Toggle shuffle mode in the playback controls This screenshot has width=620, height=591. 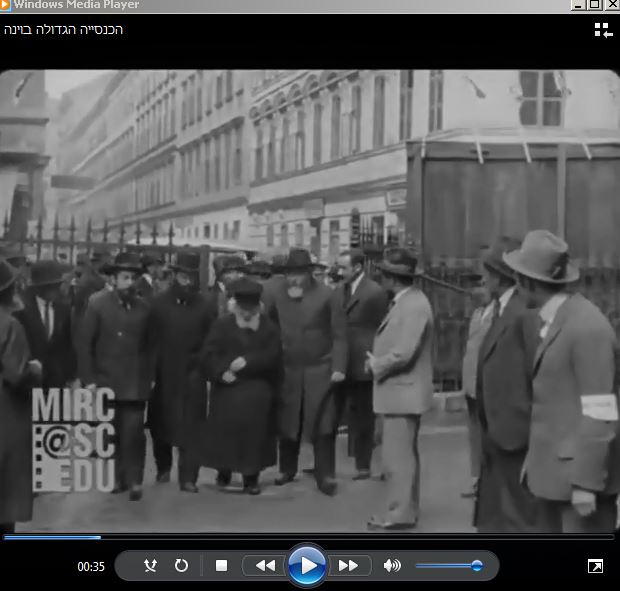150,566
